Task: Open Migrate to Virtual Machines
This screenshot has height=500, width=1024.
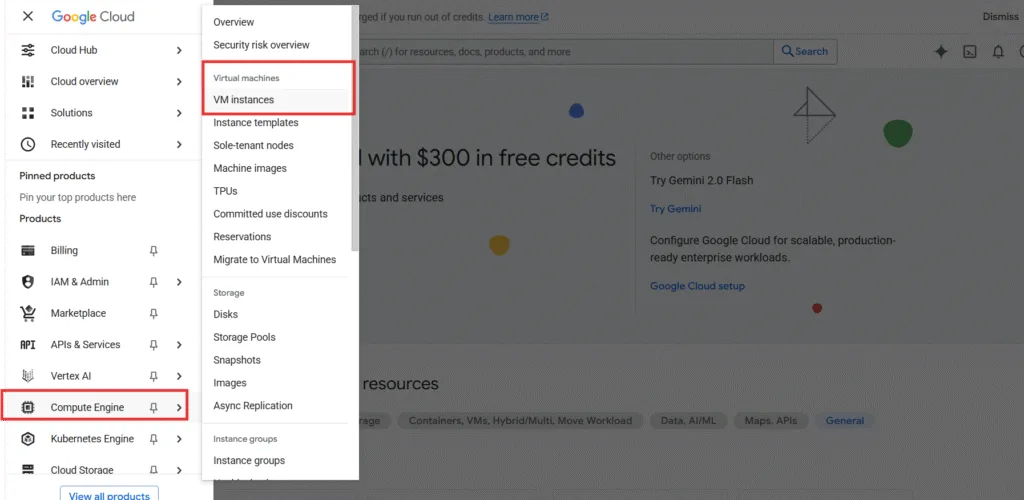Action: [x=275, y=260]
